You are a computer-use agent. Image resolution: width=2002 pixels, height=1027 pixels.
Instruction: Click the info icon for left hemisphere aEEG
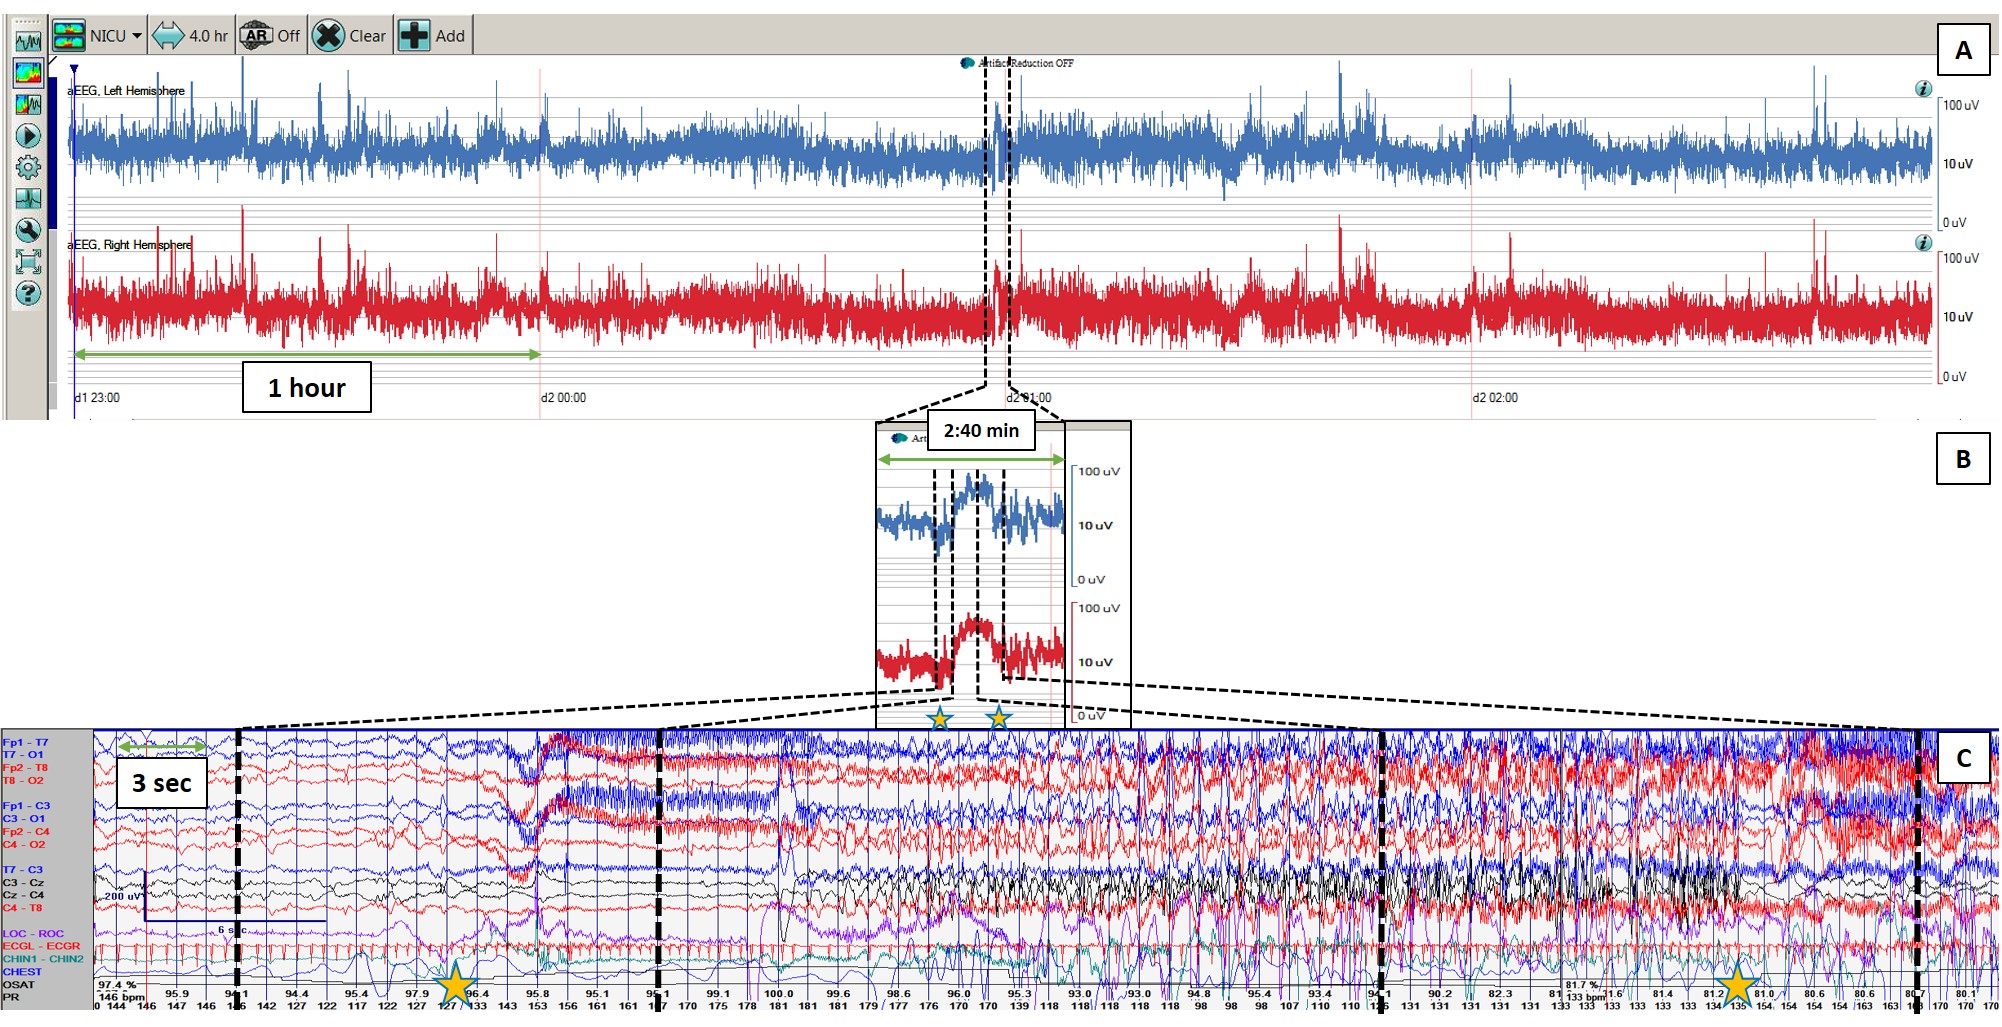(x=1923, y=89)
